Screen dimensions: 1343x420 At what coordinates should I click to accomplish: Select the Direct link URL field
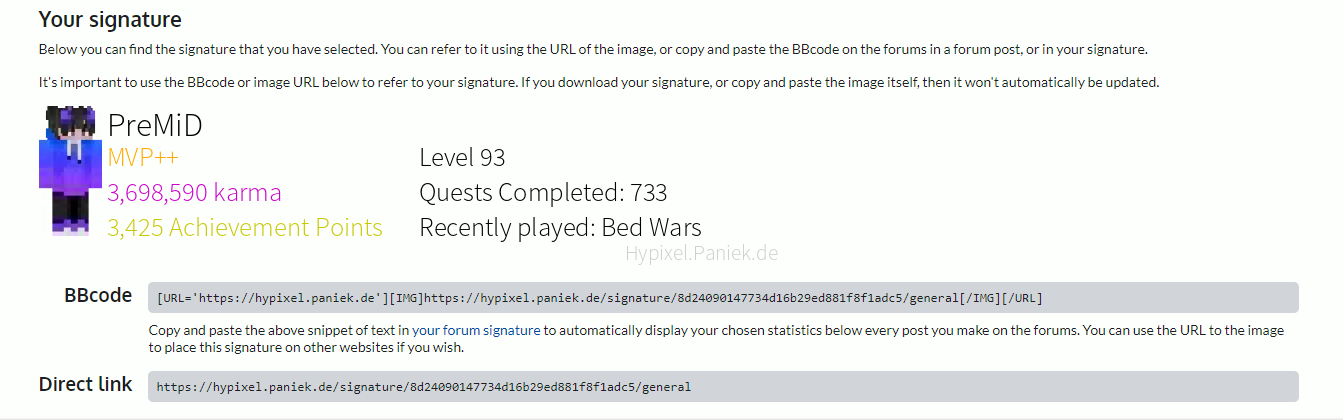pyautogui.click(x=722, y=387)
